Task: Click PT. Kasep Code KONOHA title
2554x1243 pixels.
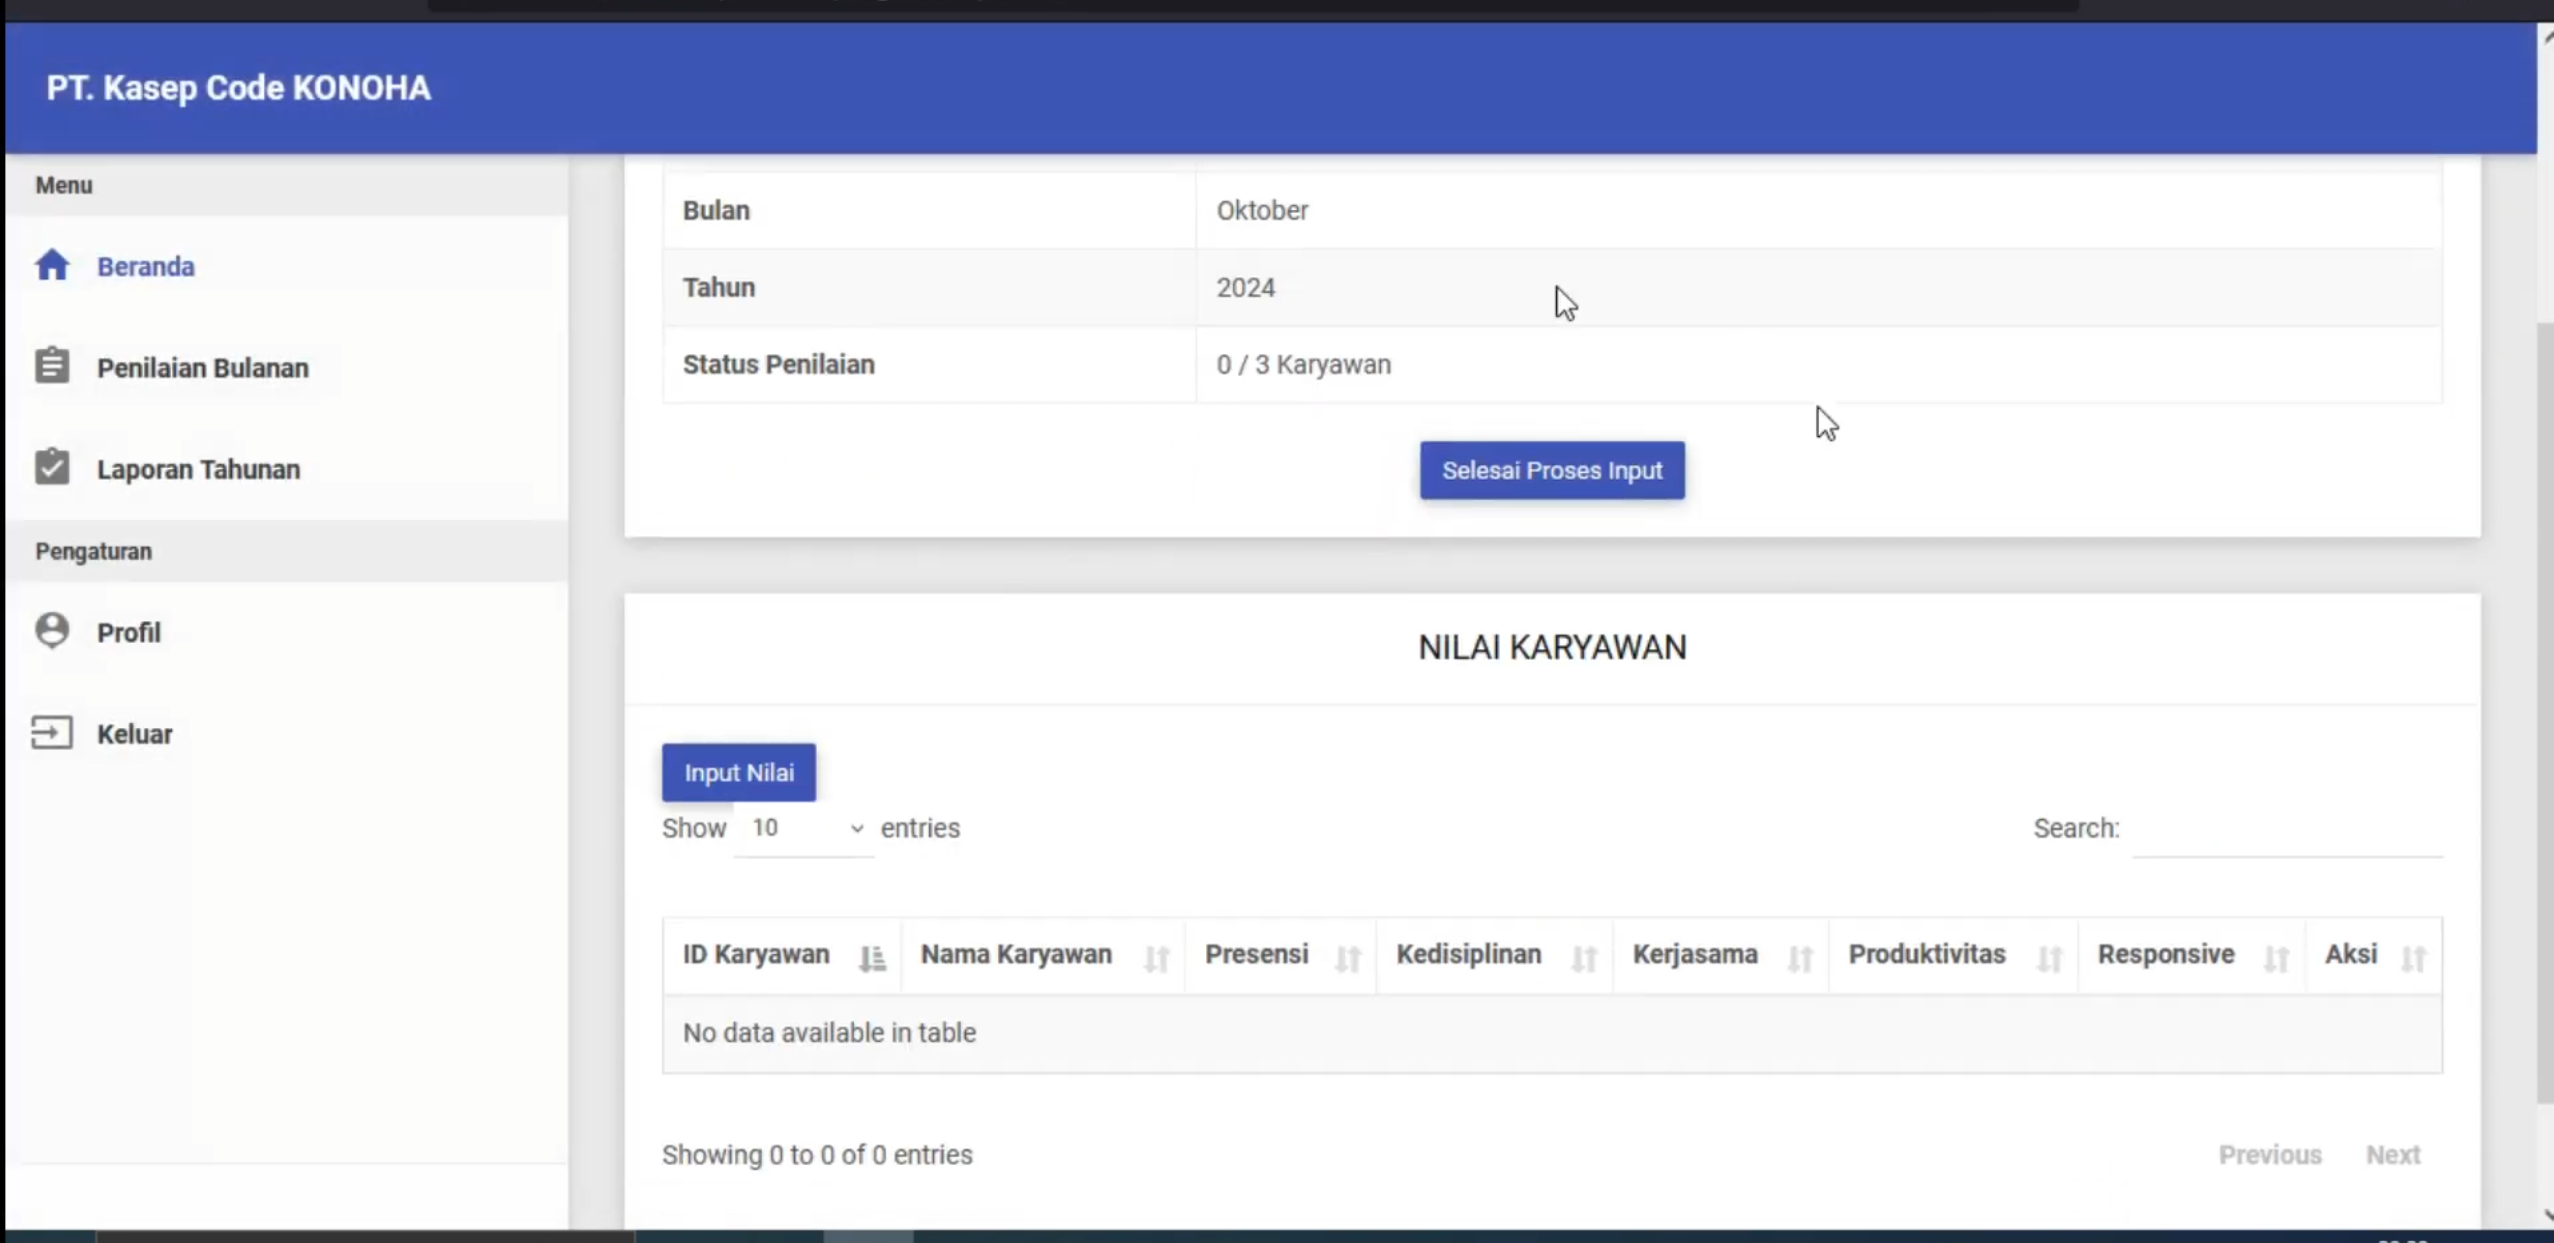Action: point(238,88)
